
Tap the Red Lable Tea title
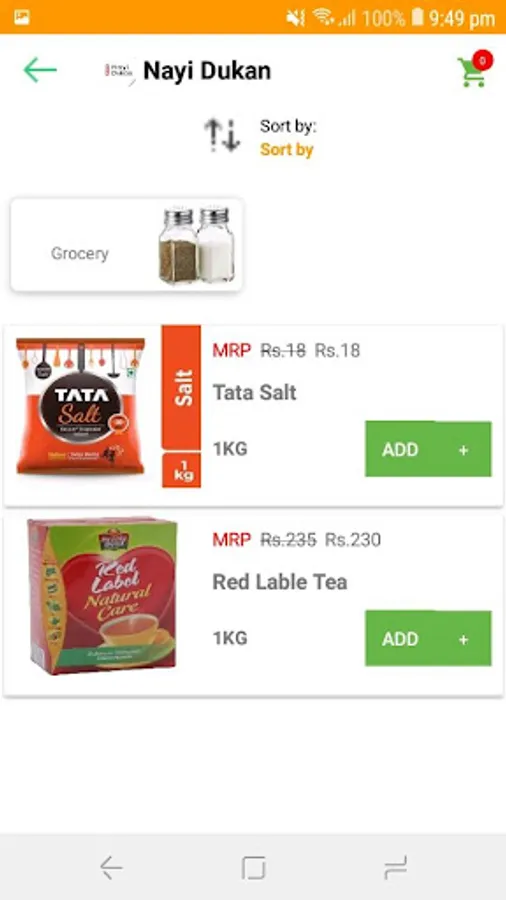coord(280,582)
